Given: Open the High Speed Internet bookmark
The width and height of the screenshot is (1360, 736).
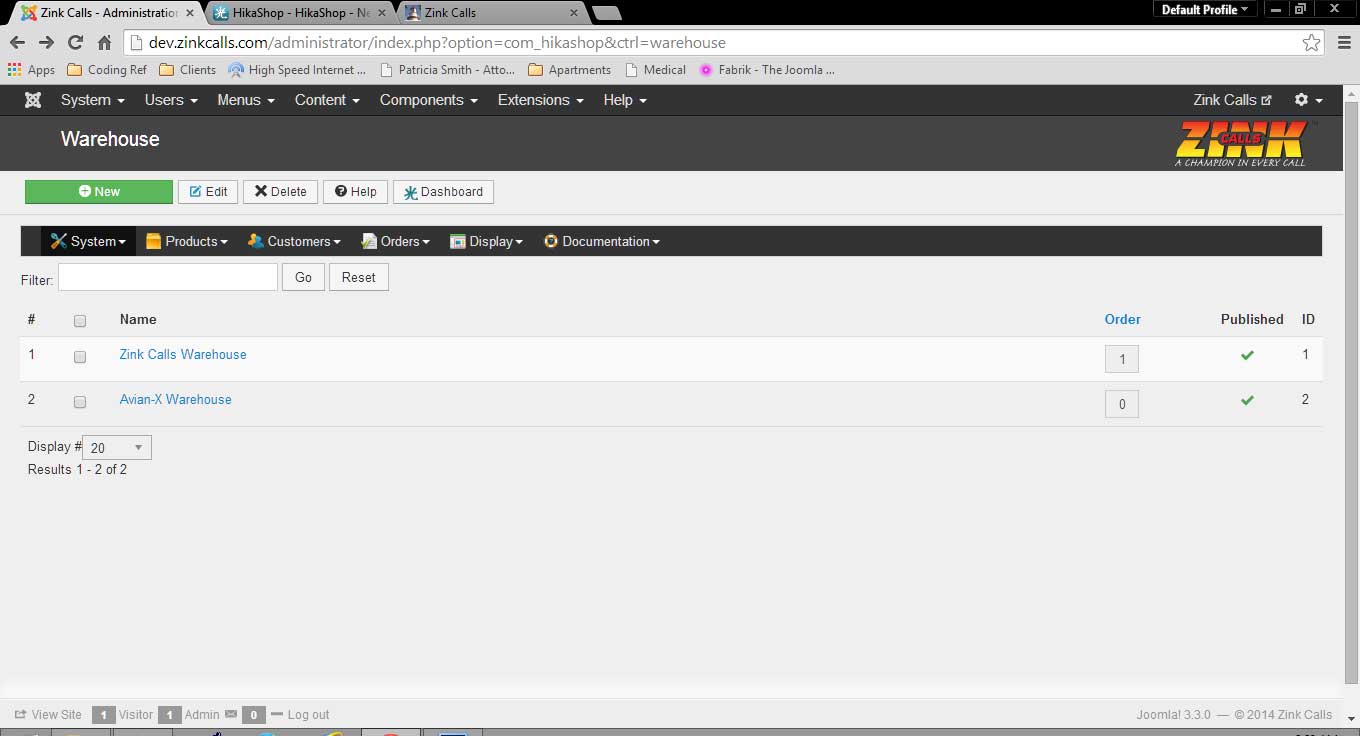Looking at the screenshot, I should [297, 70].
